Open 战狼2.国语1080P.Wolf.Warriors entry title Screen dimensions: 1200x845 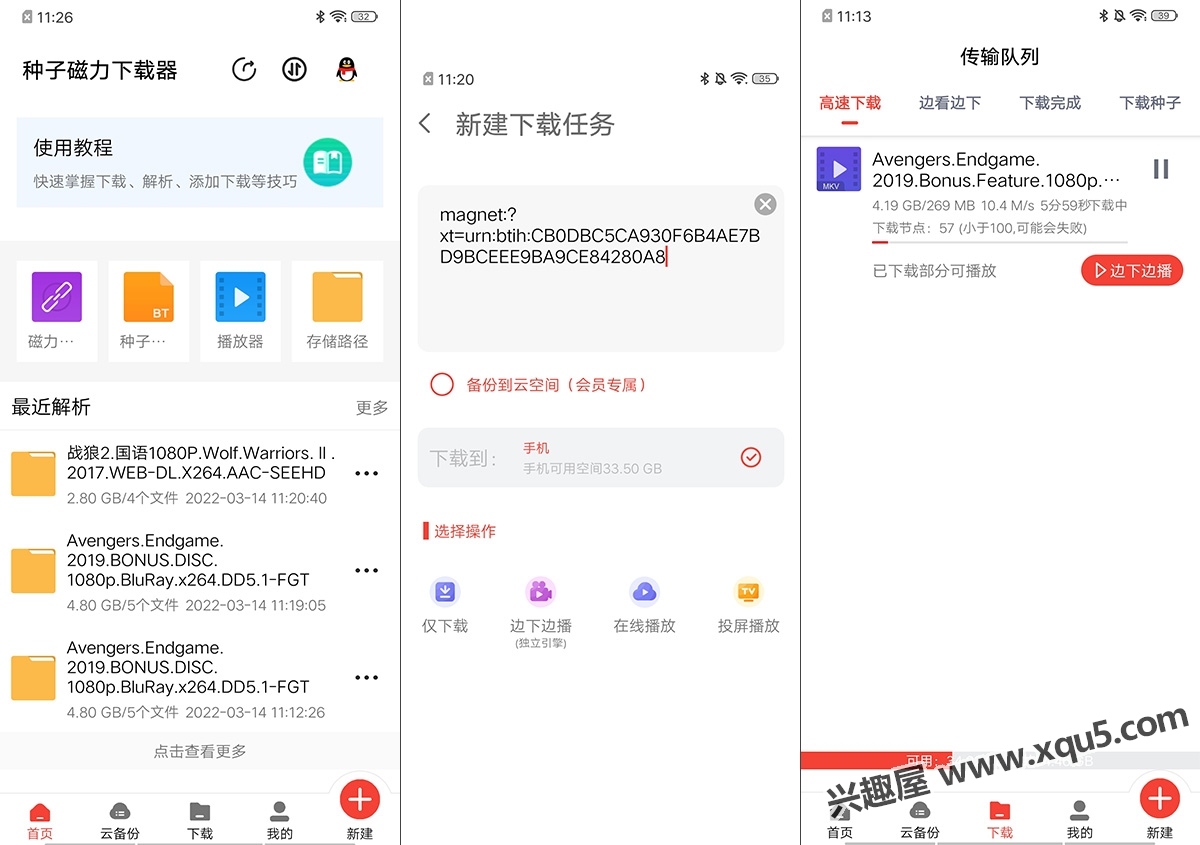pos(201,463)
